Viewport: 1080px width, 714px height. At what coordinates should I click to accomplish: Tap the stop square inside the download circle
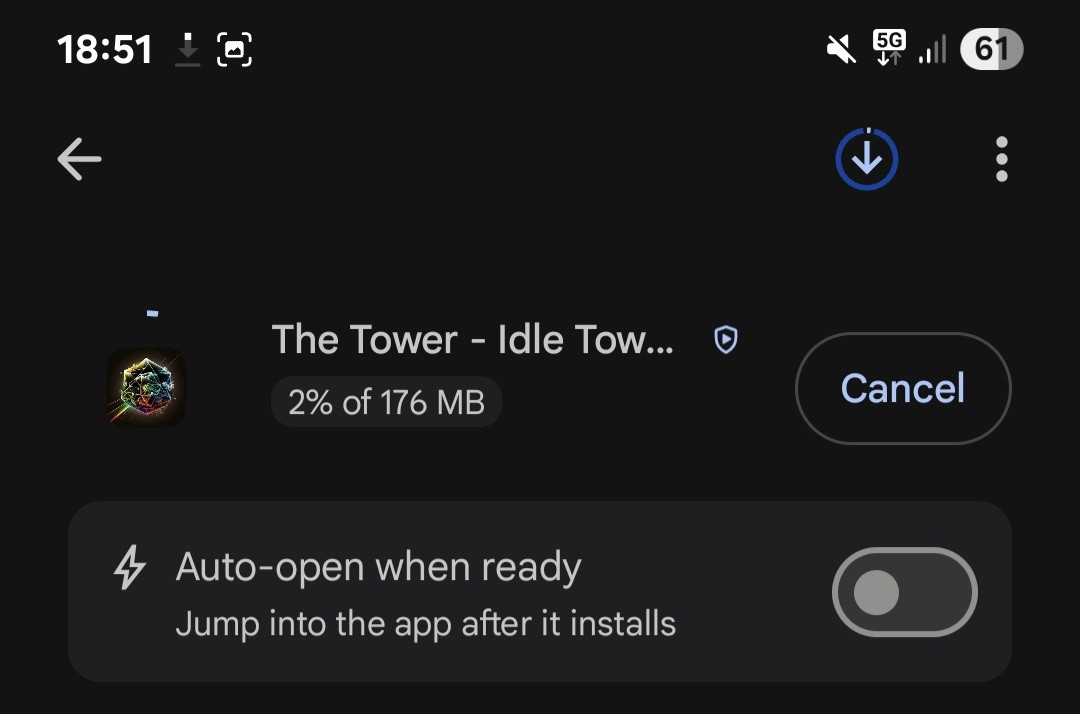click(x=866, y=158)
